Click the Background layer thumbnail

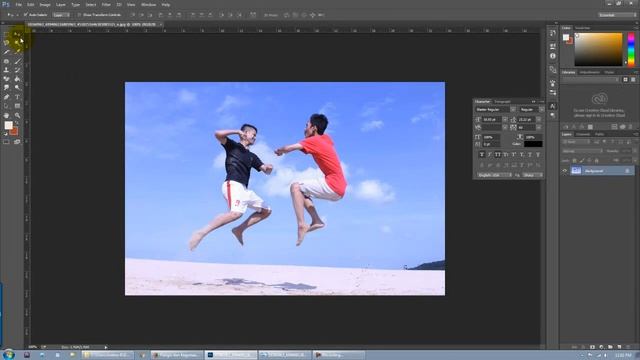click(x=576, y=171)
